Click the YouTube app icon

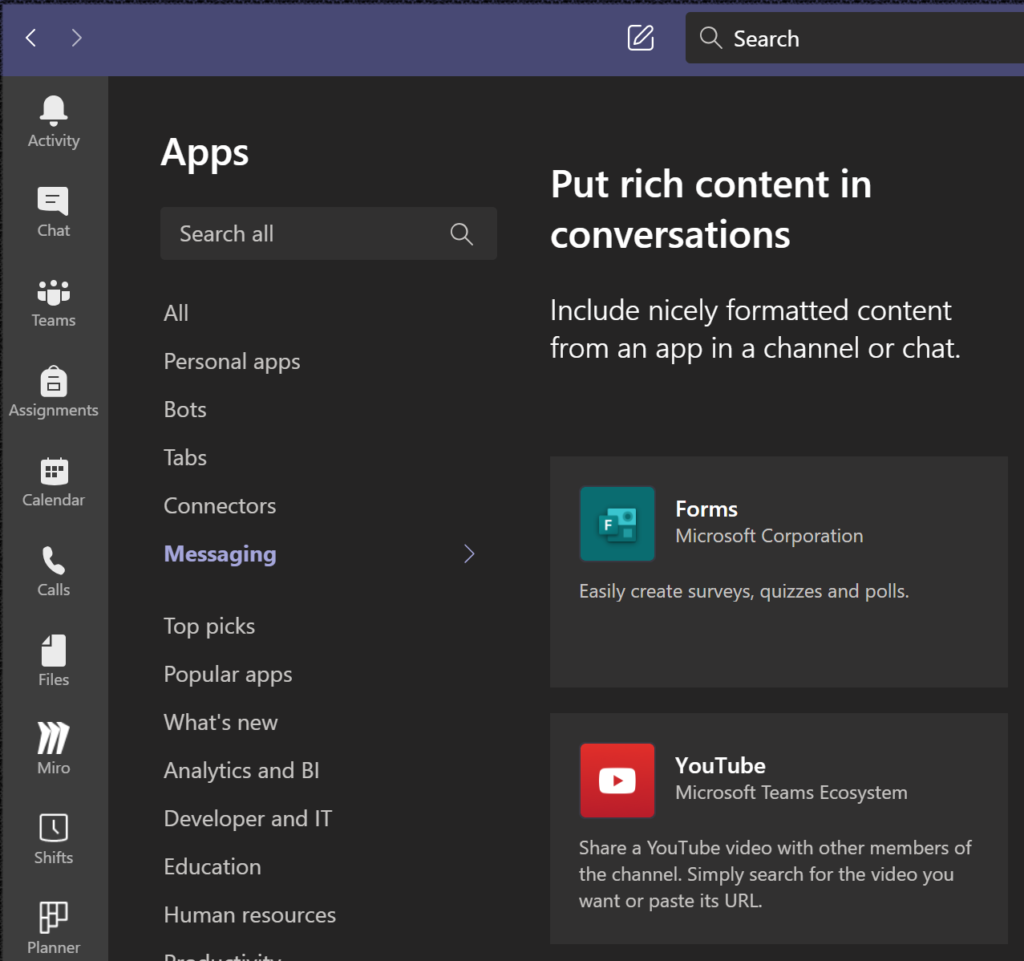[x=617, y=780]
